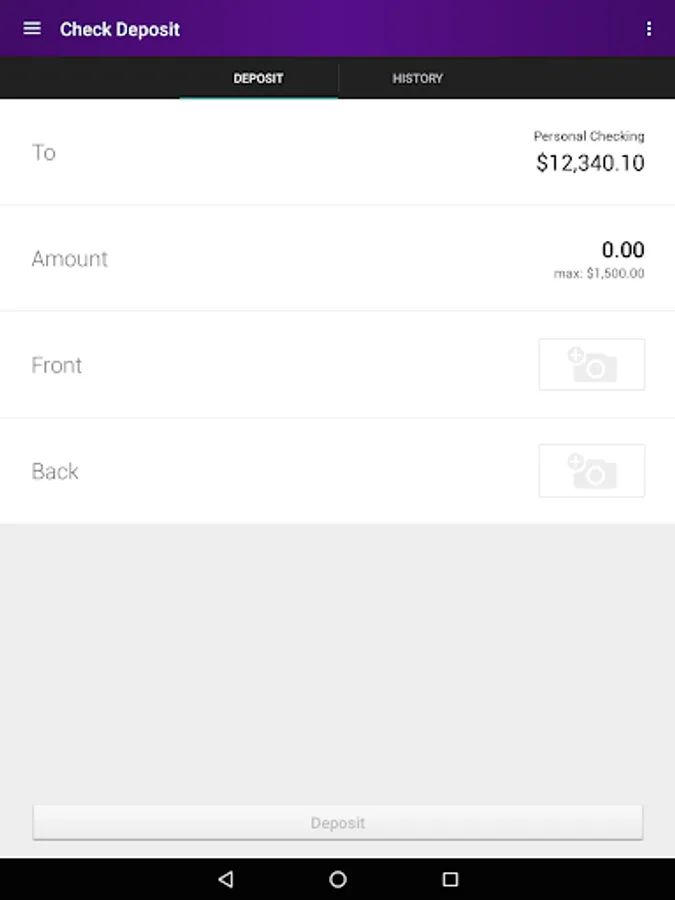Open the hamburger navigation menu
This screenshot has height=900, width=675.
(x=32, y=28)
